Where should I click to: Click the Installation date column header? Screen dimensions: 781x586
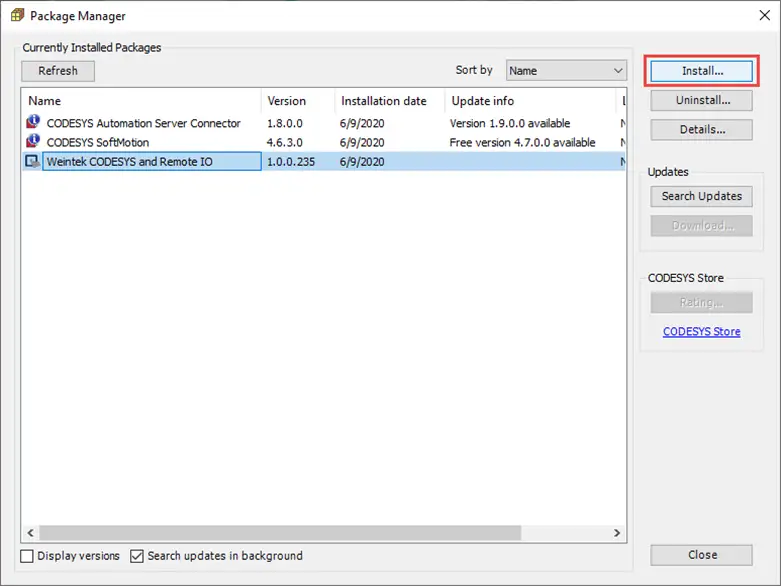(x=390, y=101)
